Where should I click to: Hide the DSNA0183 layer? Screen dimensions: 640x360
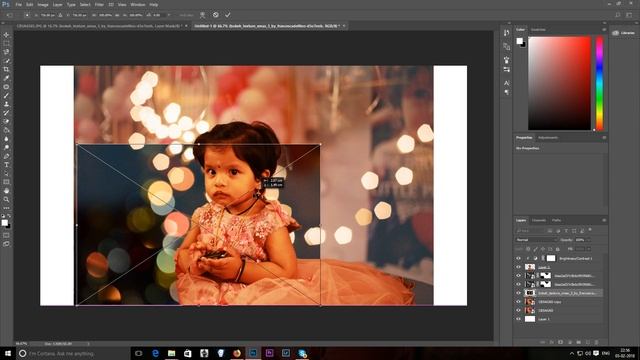[x=518, y=310]
